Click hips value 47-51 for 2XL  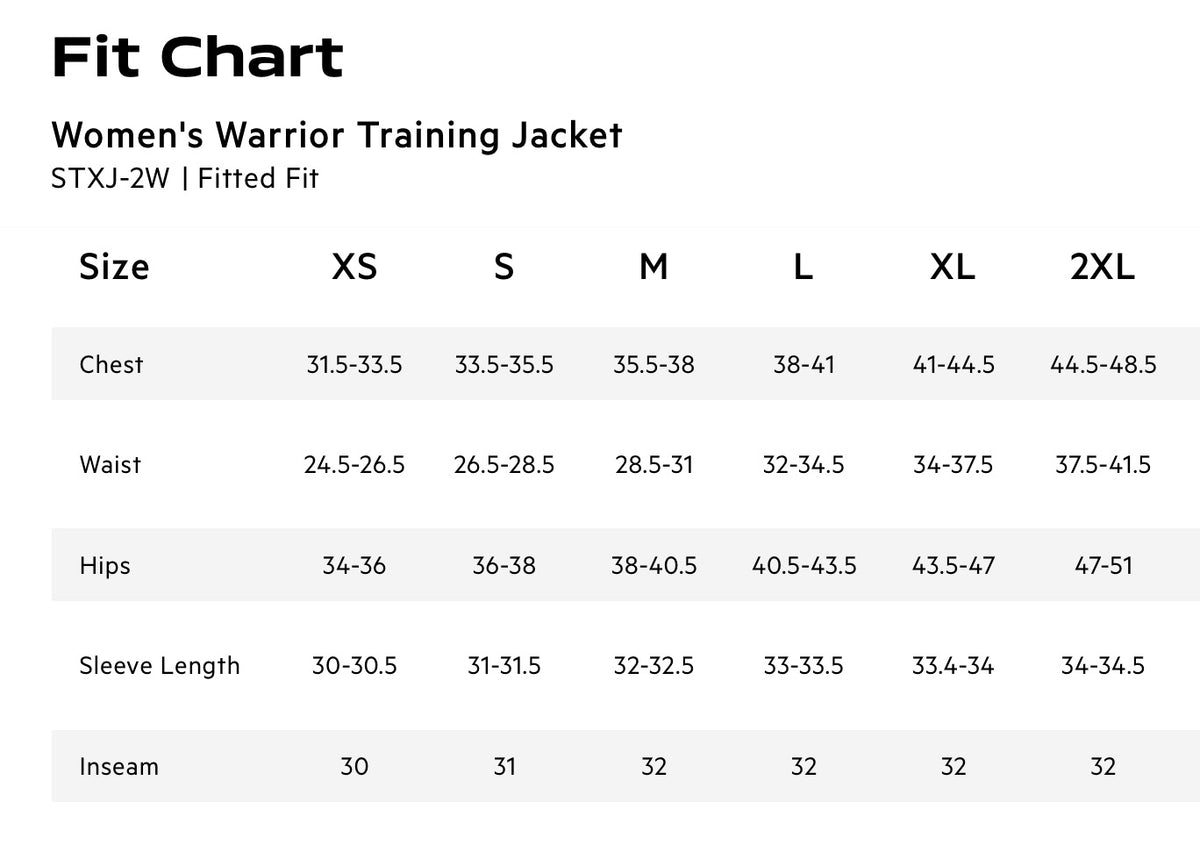pos(1103,565)
